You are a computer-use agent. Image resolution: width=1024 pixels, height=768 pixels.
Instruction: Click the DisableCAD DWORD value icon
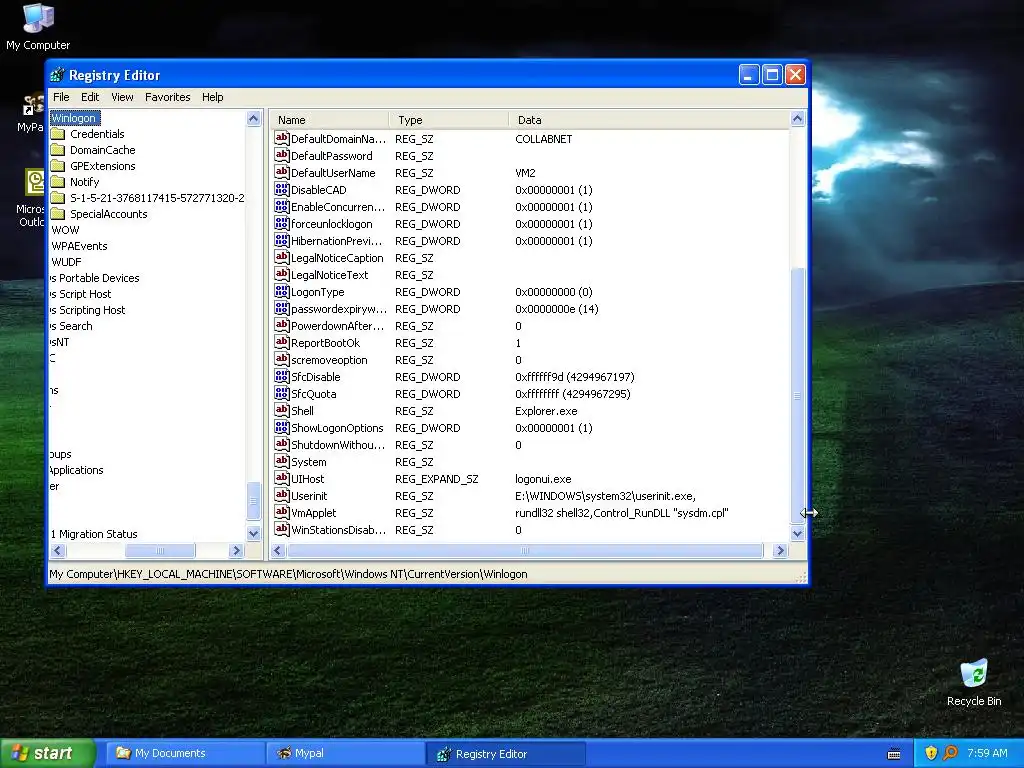[x=281, y=189]
